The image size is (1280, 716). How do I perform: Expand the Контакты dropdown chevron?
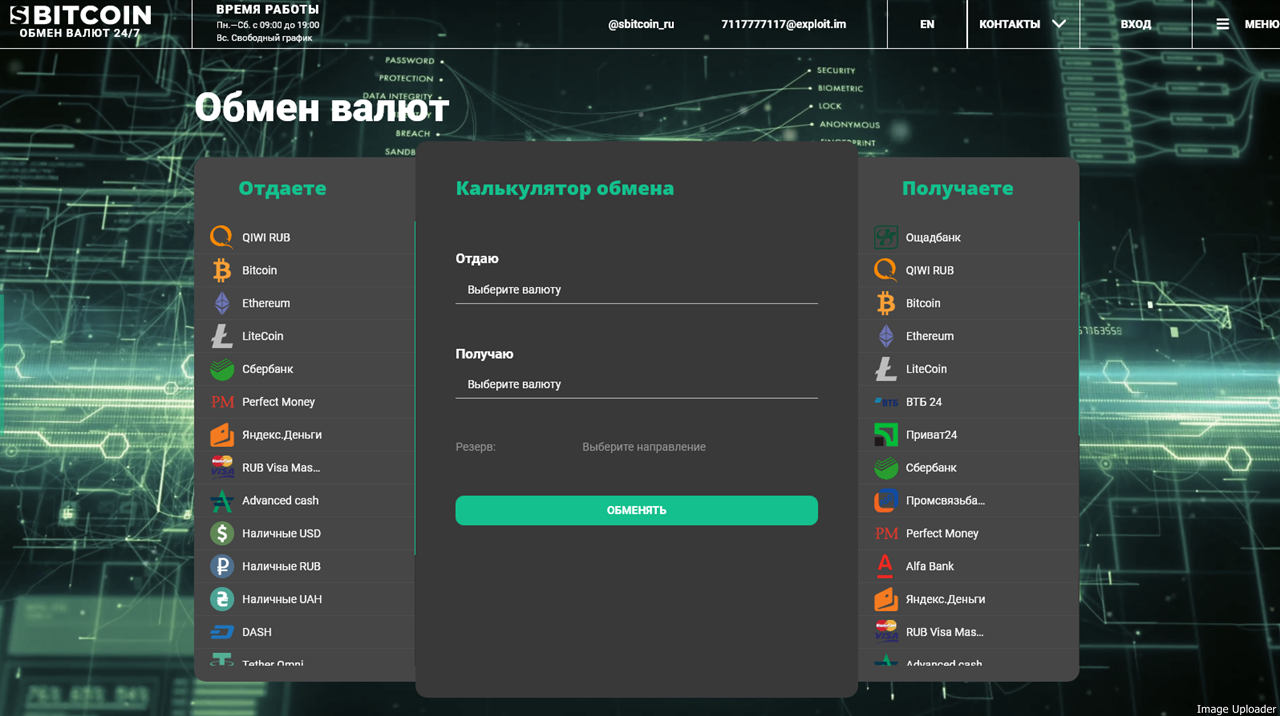tap(1059, 24)
